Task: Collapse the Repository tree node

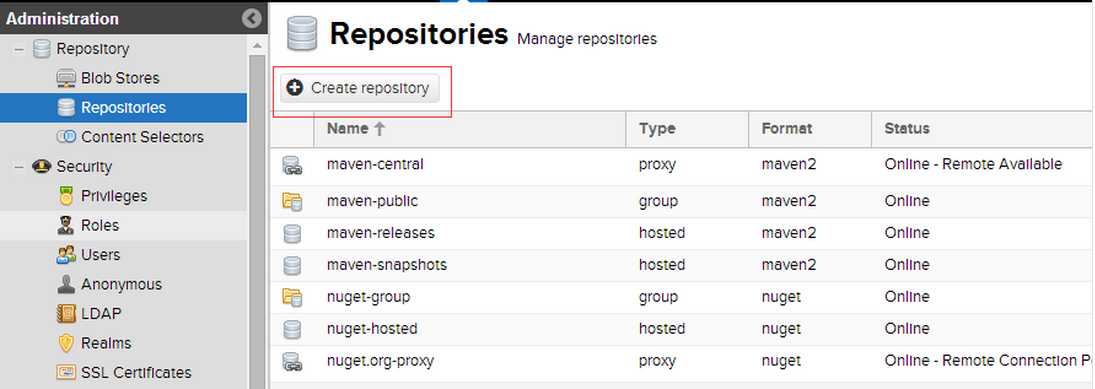Action: 19,49
